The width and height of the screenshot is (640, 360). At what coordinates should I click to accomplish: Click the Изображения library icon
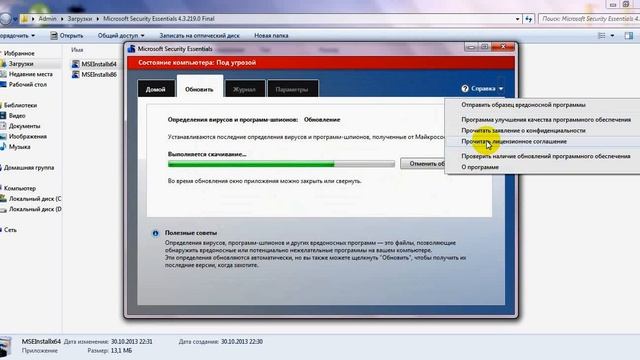3,136
